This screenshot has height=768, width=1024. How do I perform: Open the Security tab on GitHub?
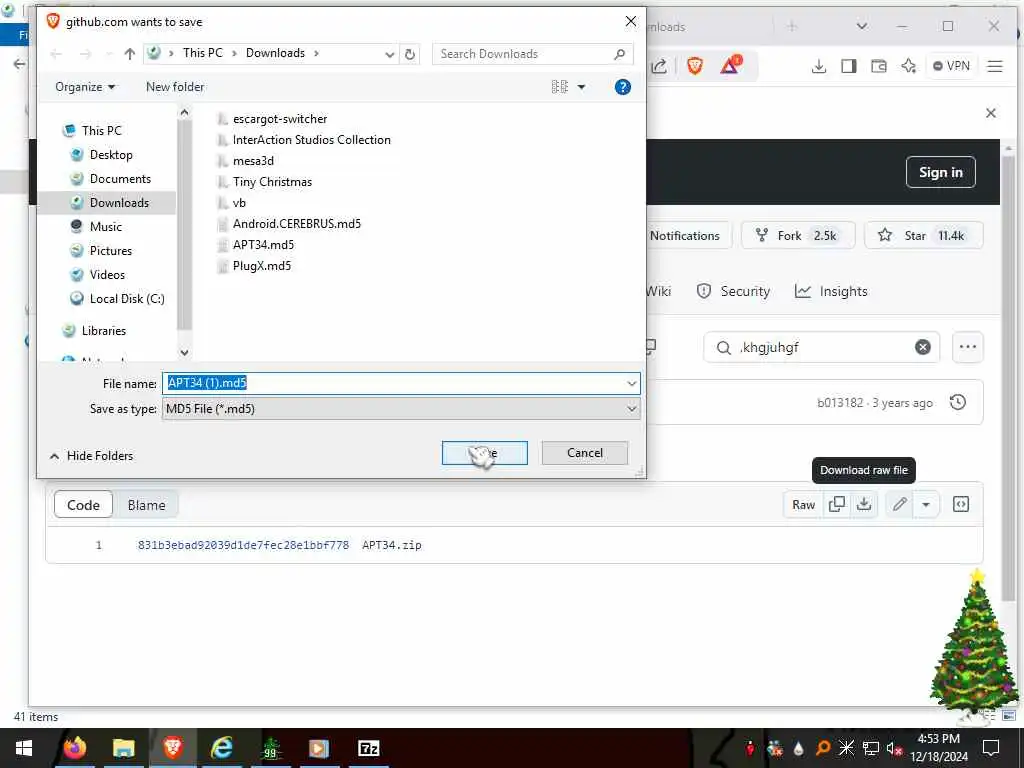(x=733, y=291)
